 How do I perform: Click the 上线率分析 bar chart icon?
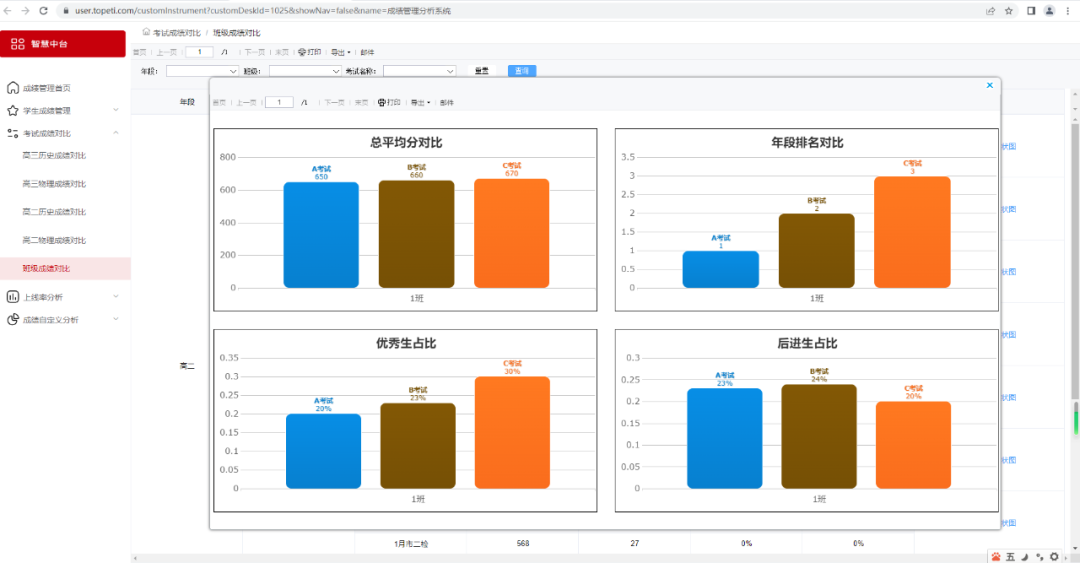click(x=12, y=297)
